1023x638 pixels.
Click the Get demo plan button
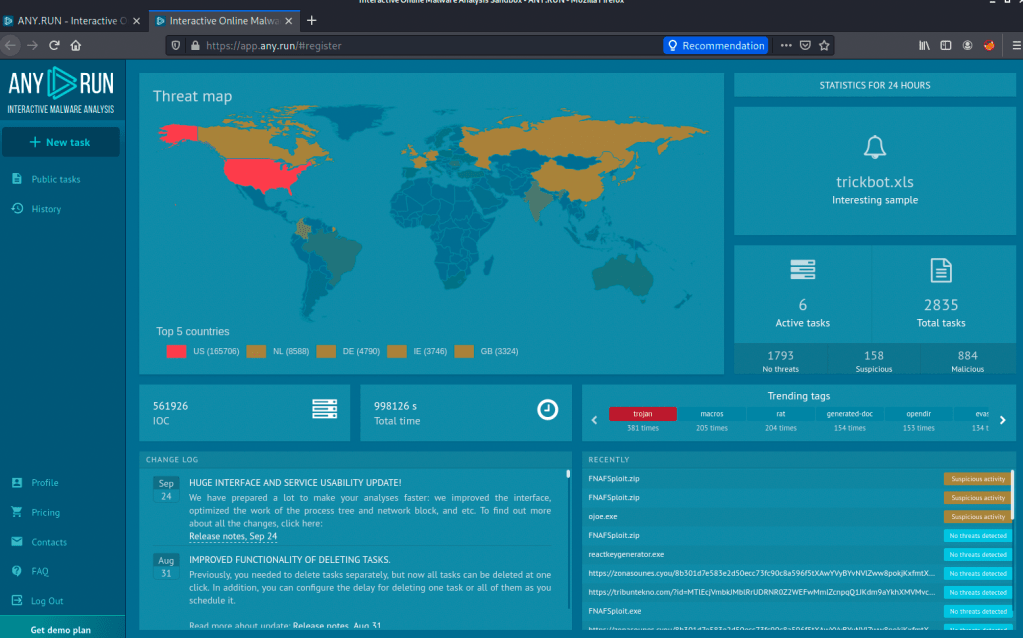coord(60,630)
